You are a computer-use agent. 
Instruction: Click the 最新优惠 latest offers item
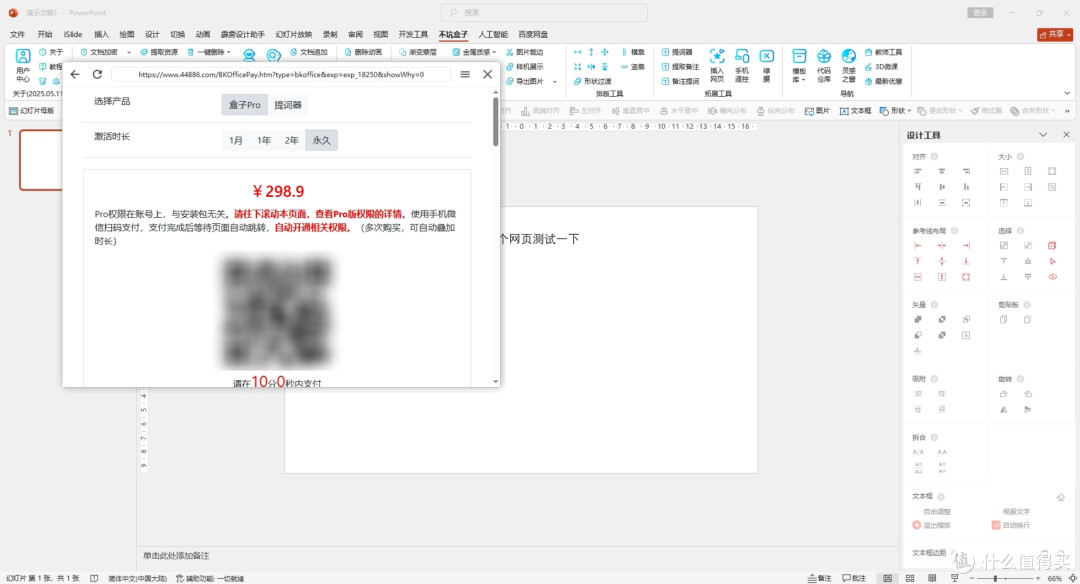(884, 81)
